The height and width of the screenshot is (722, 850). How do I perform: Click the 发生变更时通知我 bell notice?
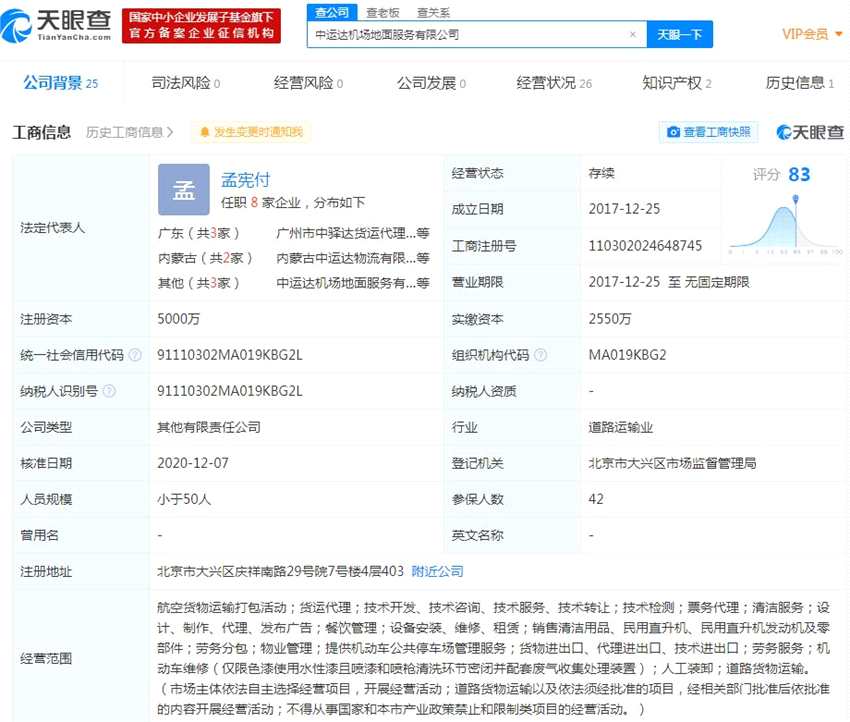251,132
